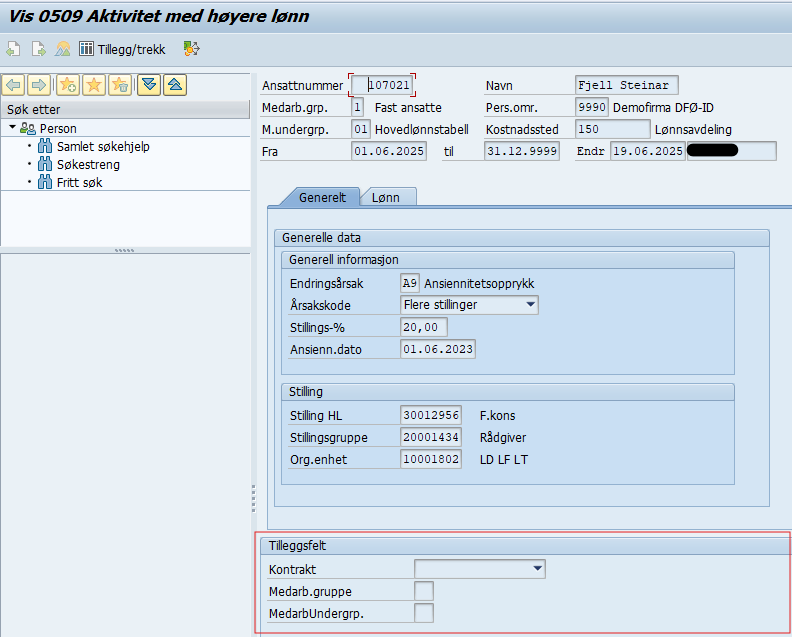This screenshot has width=792, height=637.
Task: Click the next record page icon
Action: click(38, 49)
